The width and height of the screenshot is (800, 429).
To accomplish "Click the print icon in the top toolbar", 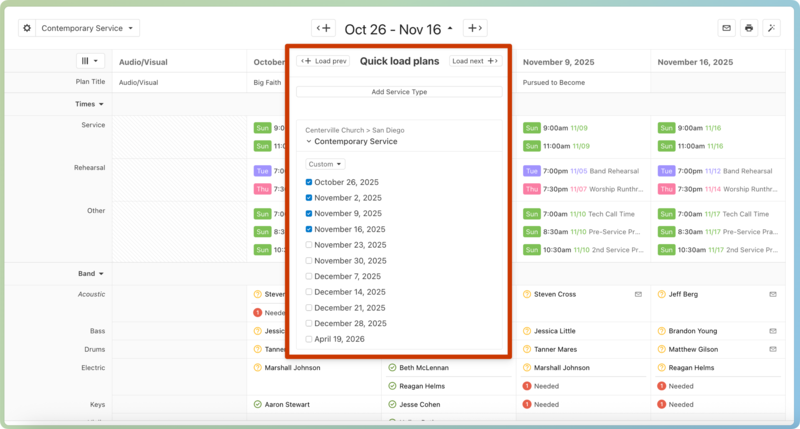I will pyautogui.click(x=749, y=28).
